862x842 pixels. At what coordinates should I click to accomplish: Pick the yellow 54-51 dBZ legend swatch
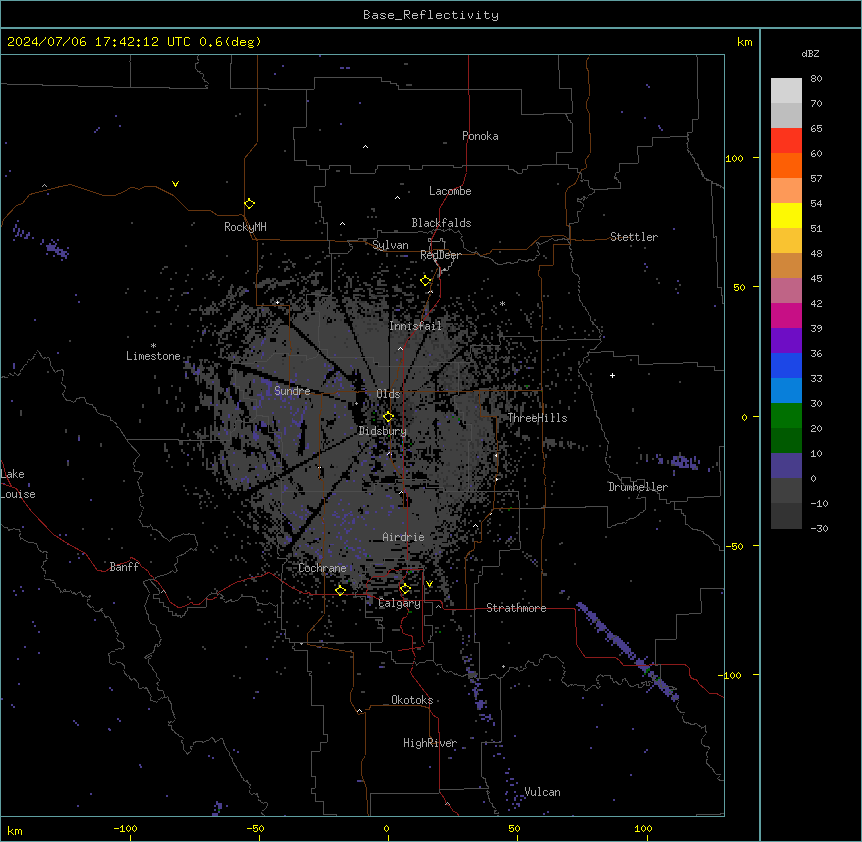(x=786, y=216)
